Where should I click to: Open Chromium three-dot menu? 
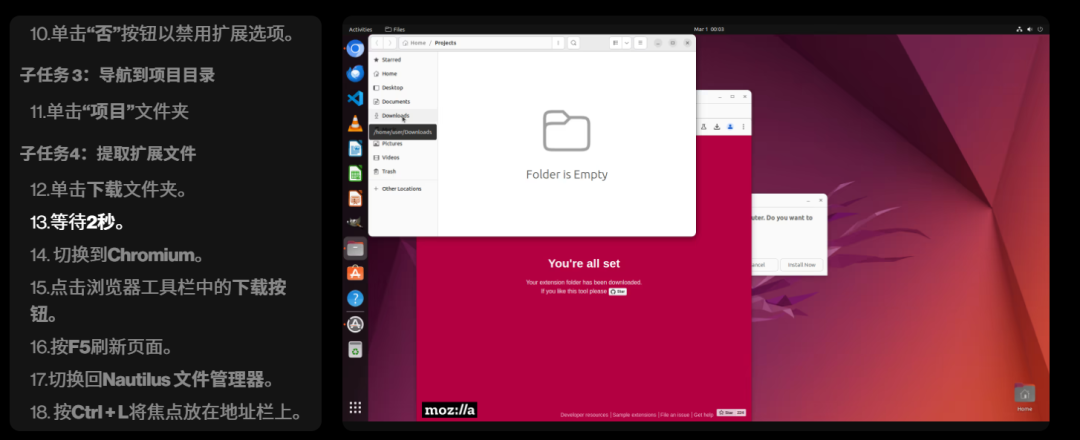coord(742,127)
